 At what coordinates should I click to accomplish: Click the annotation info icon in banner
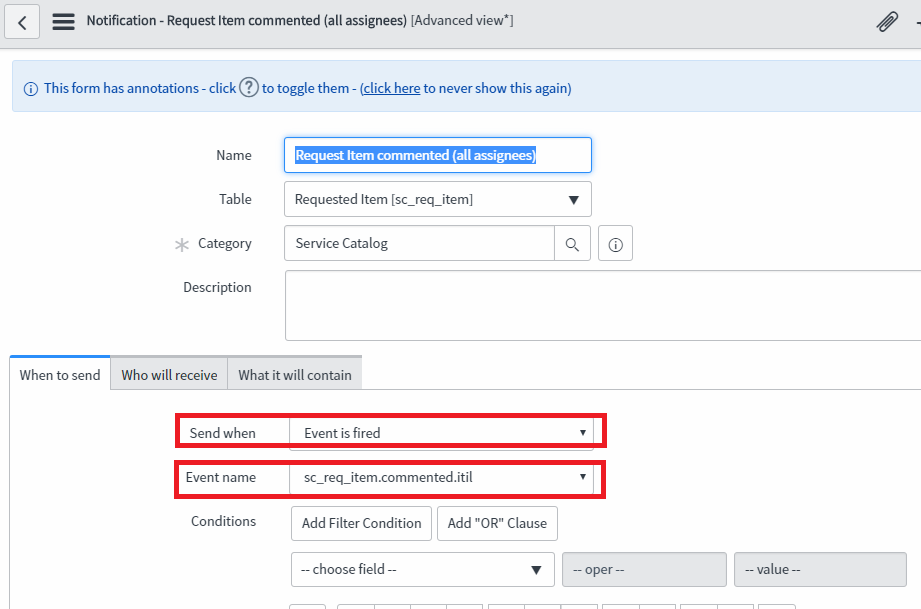tap(30, 89)
